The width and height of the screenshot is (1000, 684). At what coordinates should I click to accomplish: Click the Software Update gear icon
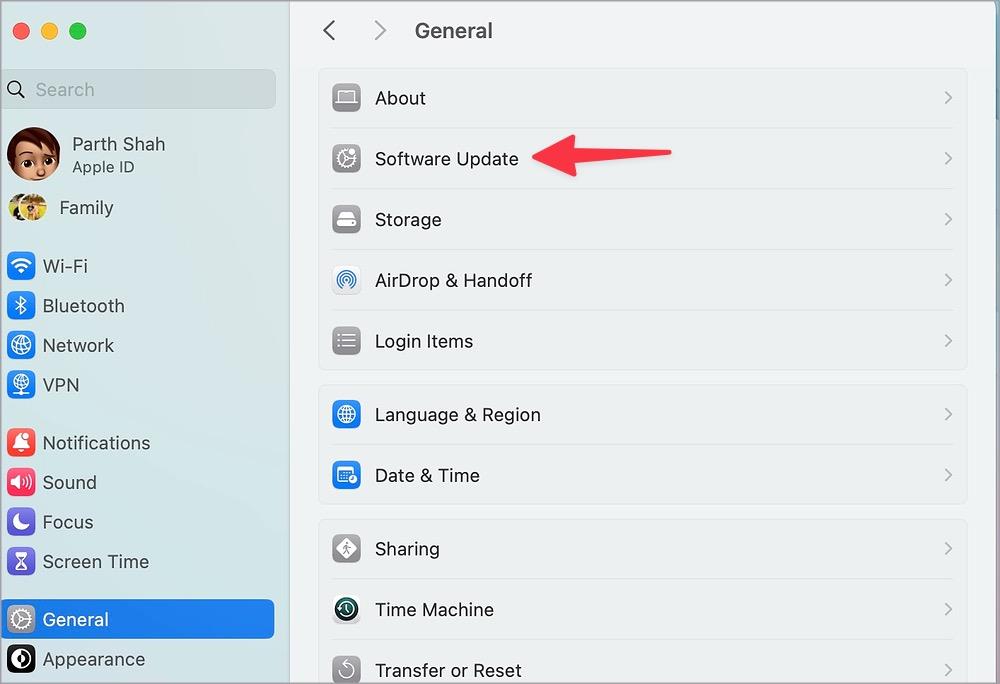pos(346,158)
